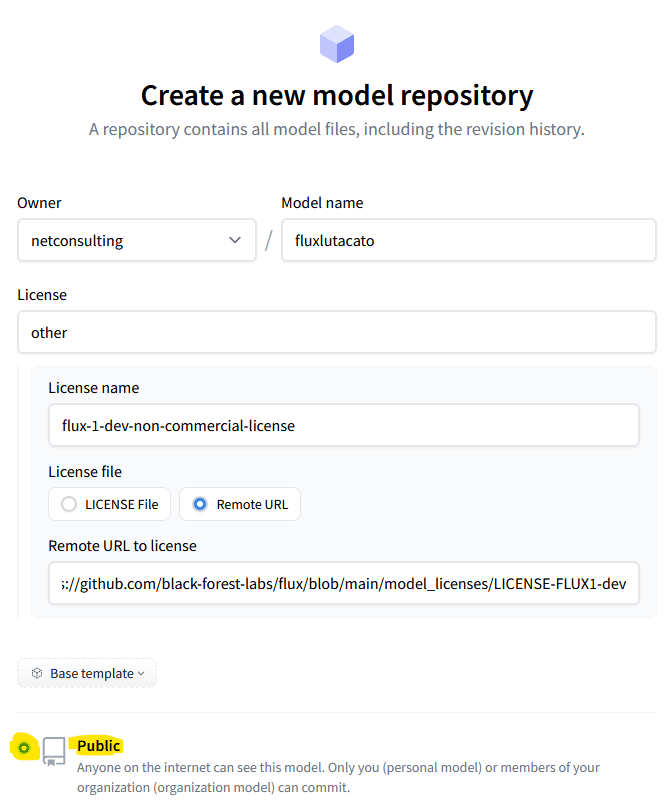Expand the Base template dropdown
This screenshot has width=670, height=810.
(x=87, y=673)
